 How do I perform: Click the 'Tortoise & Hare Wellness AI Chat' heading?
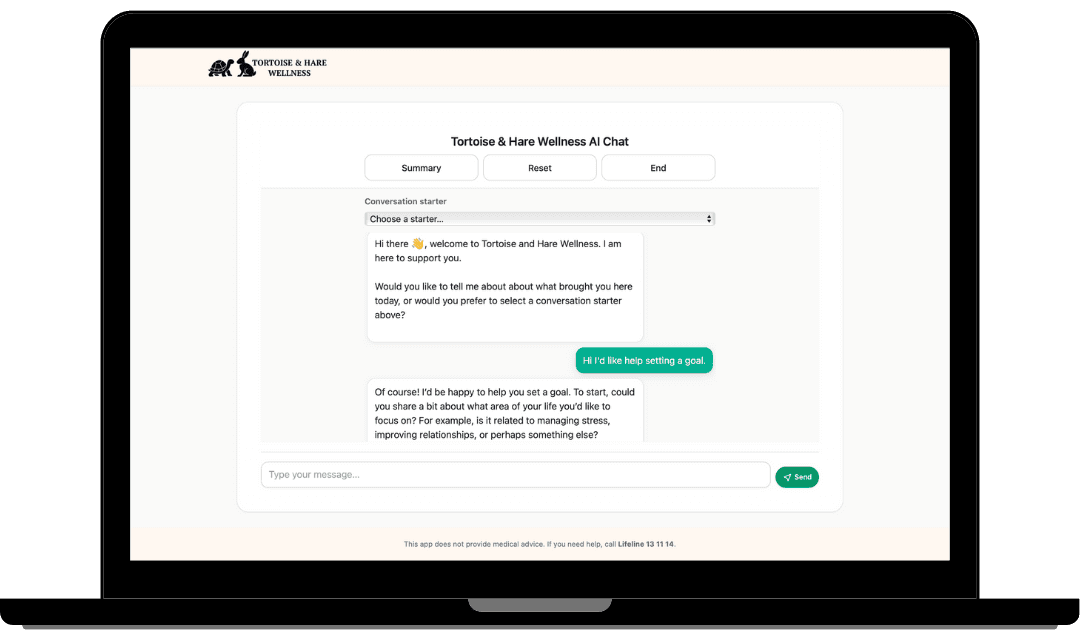(x=539, y=141)
